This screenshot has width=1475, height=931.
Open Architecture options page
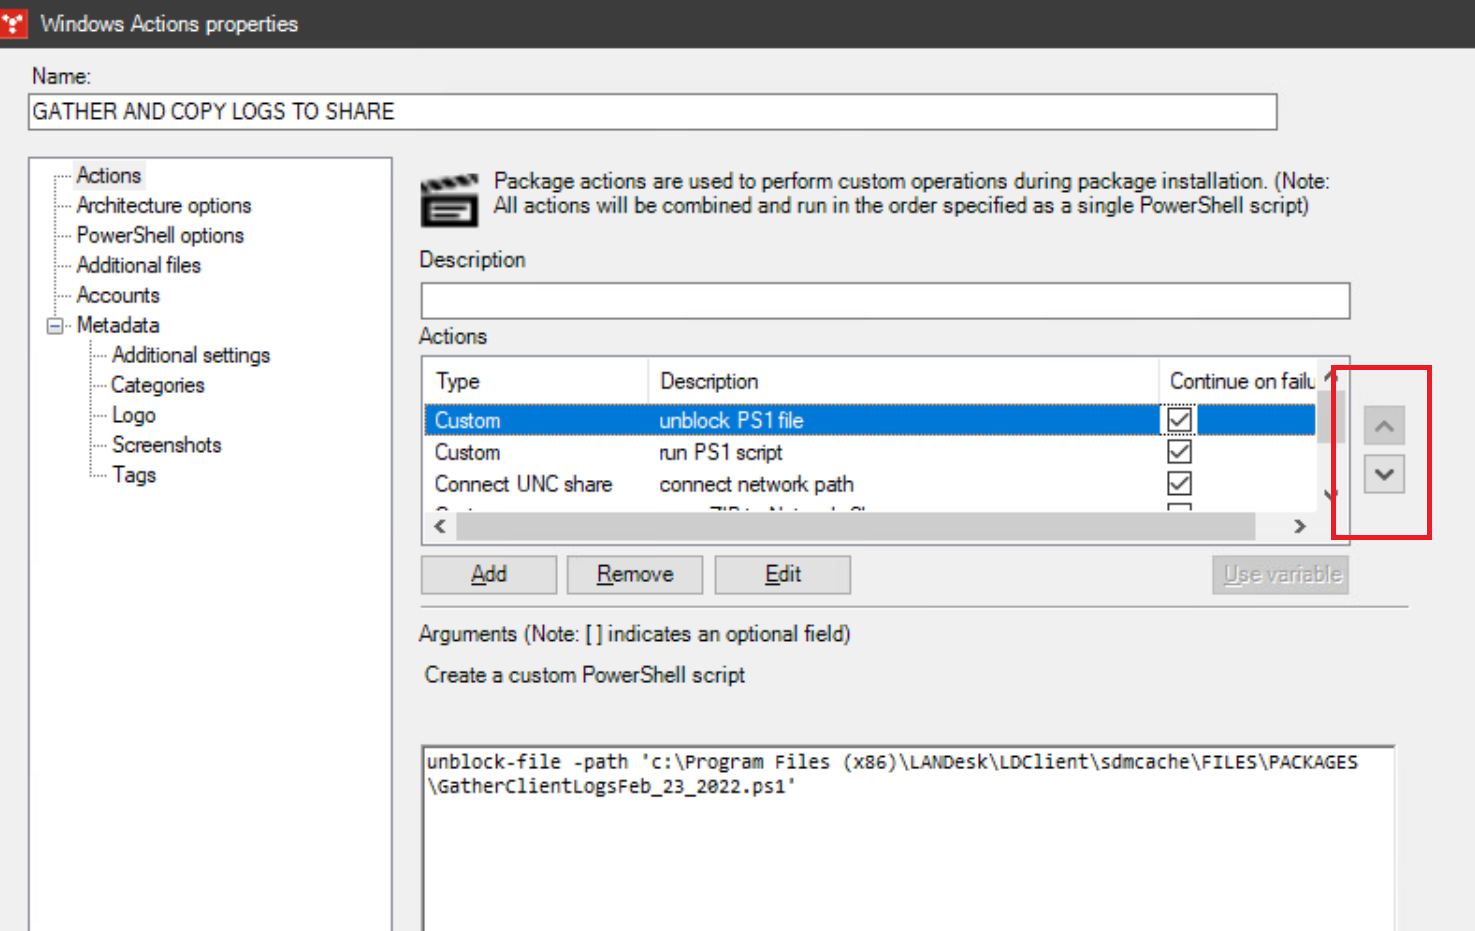point(164,206)
